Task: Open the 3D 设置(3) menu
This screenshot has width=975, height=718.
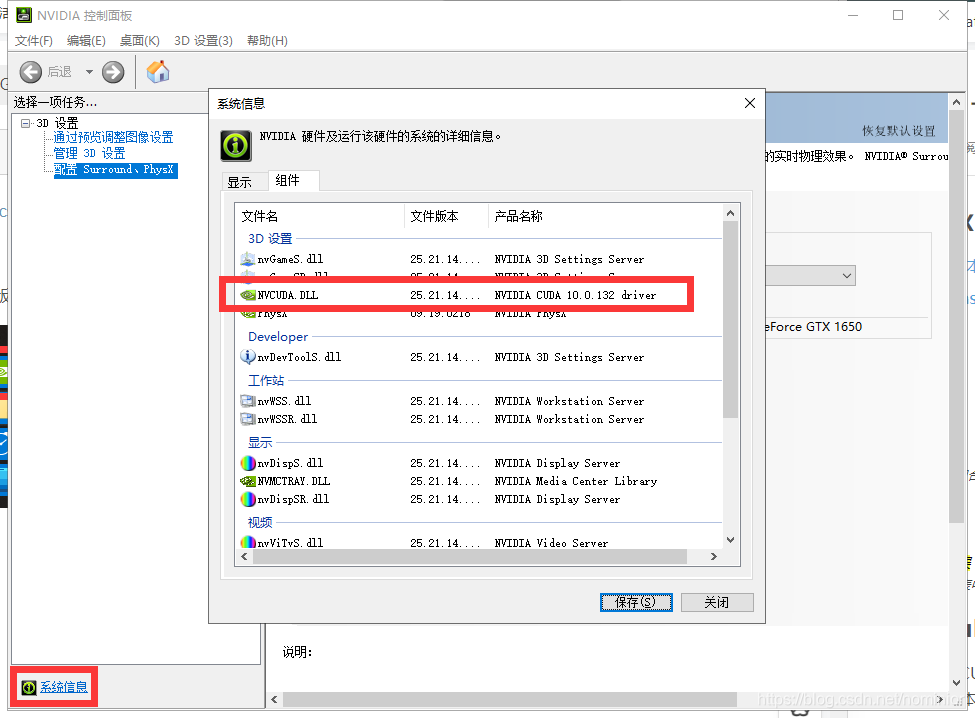Action: [x=203, y=40]
